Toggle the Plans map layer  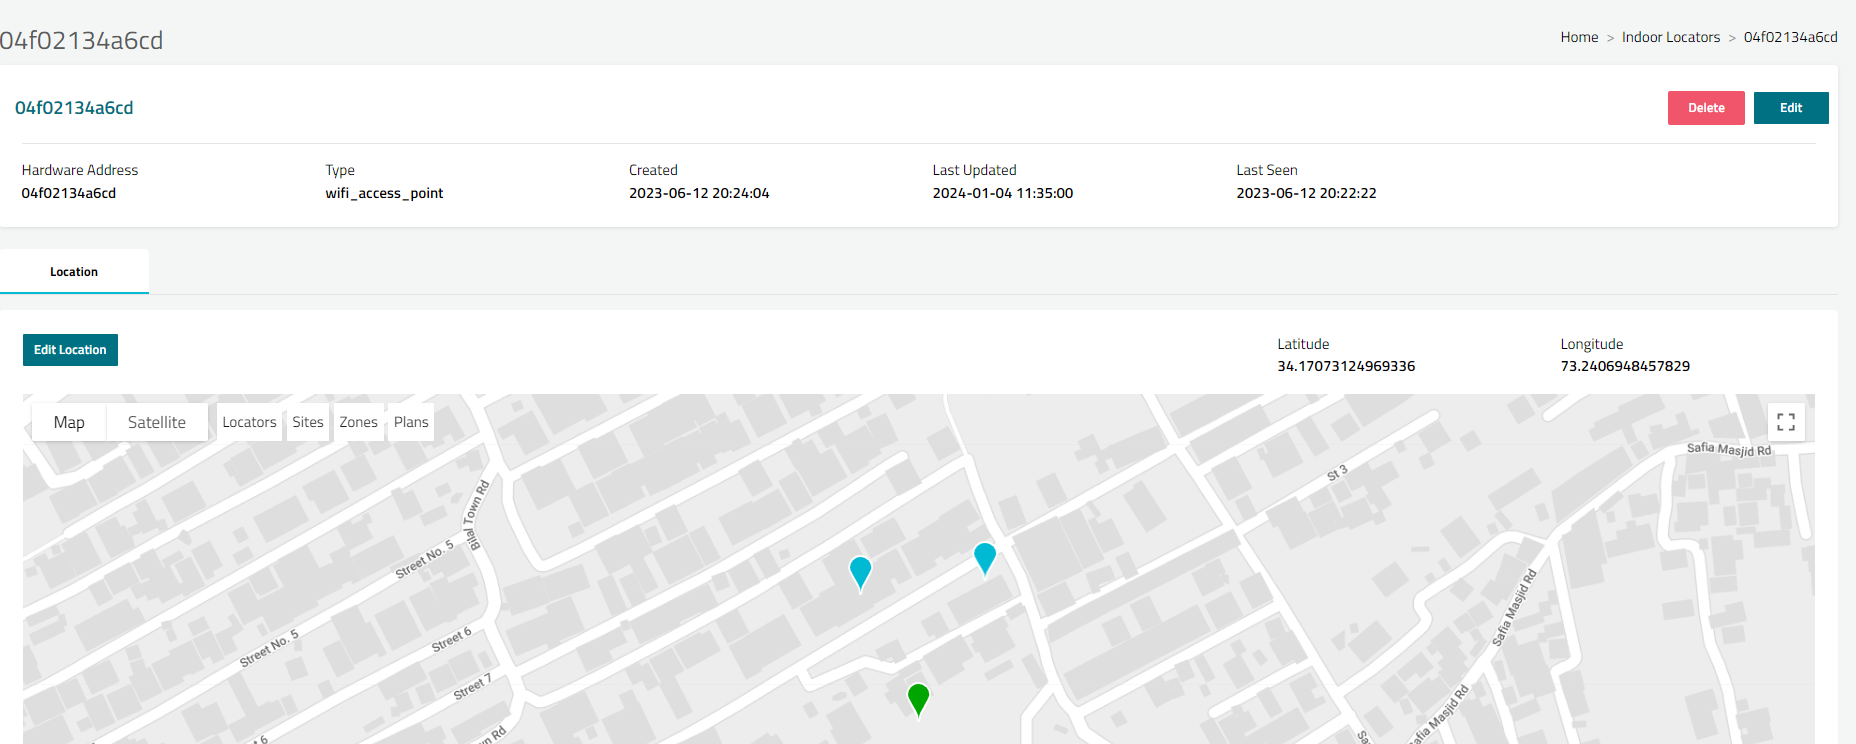[x=411, y=422]
